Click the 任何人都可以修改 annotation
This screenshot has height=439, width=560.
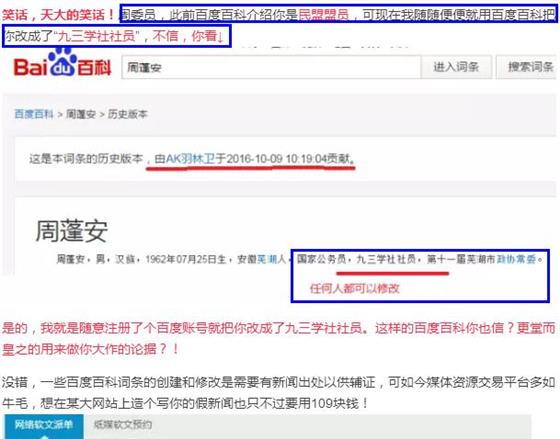click(x=355, y=288)
